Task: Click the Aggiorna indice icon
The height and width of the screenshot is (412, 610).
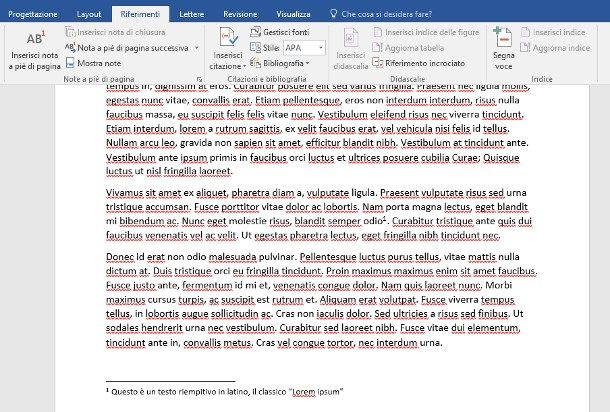Action: click(x=525, y=48)
